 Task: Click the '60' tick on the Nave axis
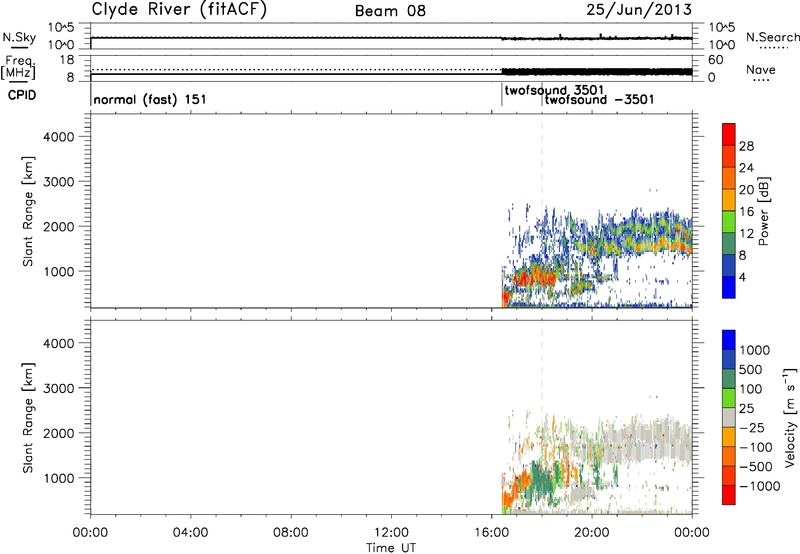click(x=716, y=60)
